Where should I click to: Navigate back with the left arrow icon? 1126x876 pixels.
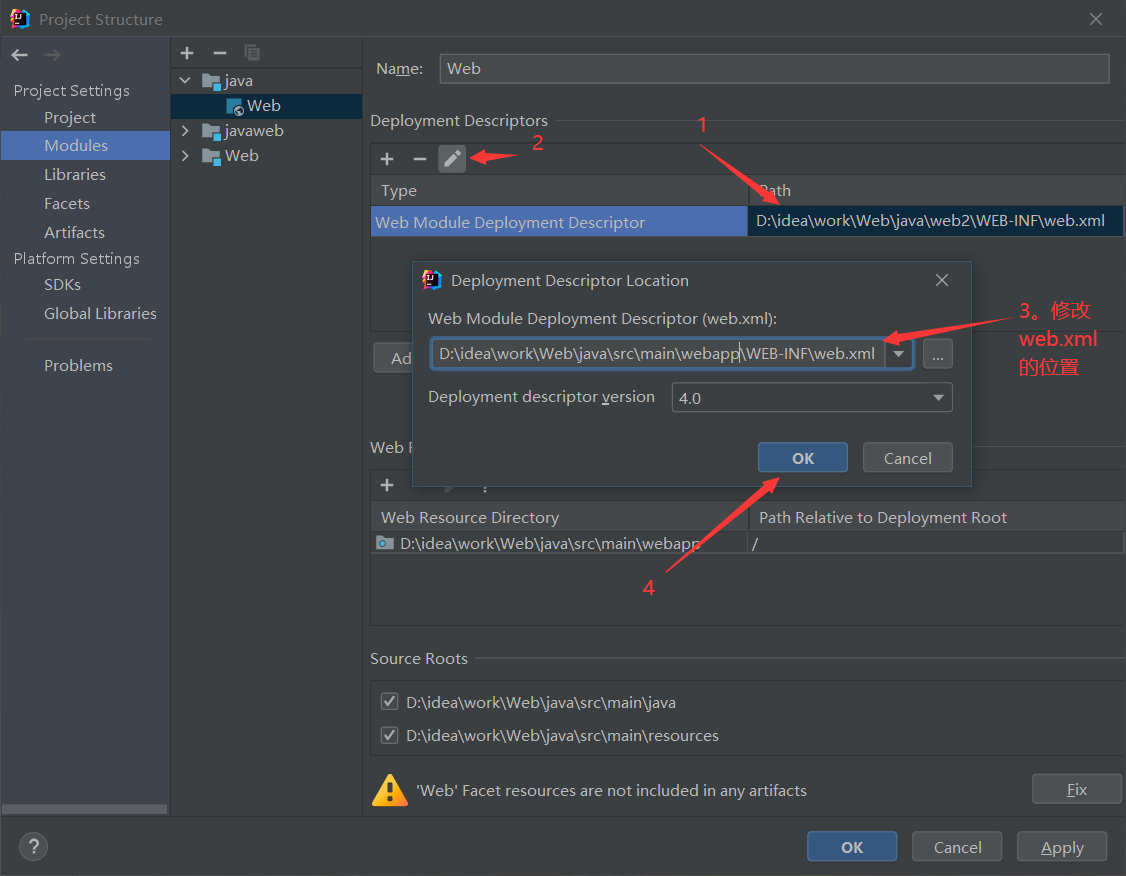coord(18,54)
